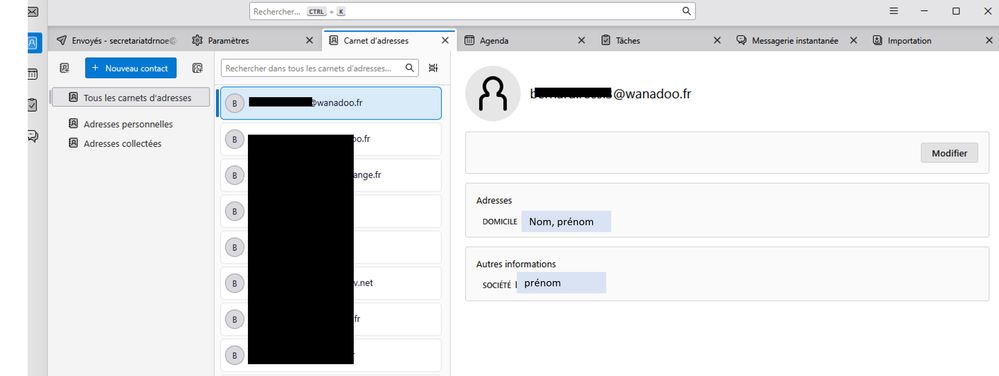Viewport: 999px width, 376px height.
Task: Switch to the Envoyés tab
Action: pyautogui.click(x=117, y=40)
